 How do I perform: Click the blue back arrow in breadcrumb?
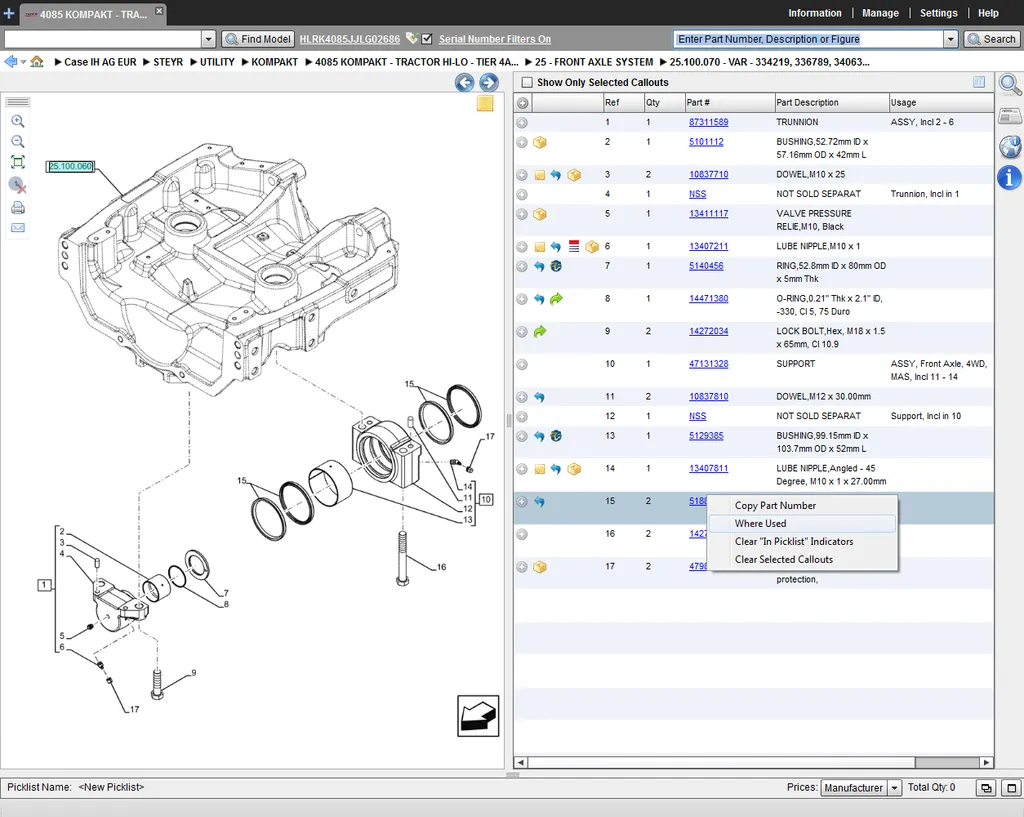[x=10, y=61]
